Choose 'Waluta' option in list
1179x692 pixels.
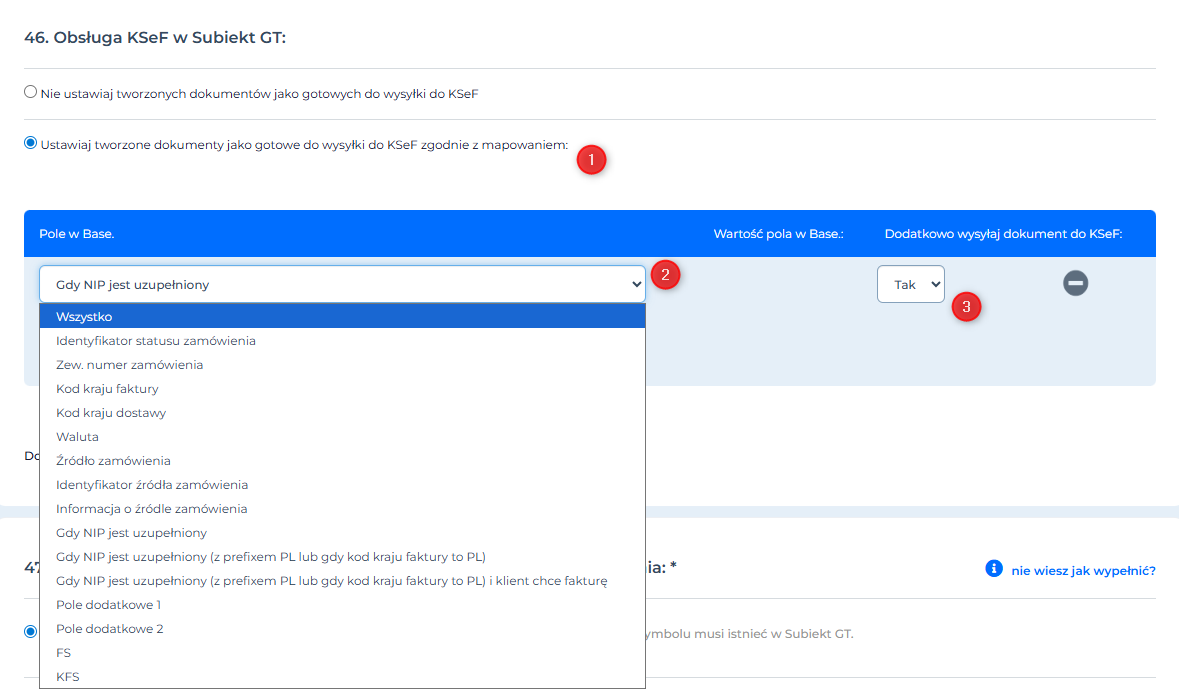click(342, 437)
